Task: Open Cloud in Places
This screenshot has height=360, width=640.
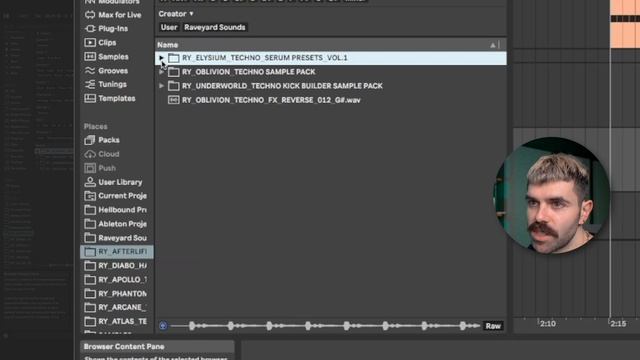Action: (102, 154)
